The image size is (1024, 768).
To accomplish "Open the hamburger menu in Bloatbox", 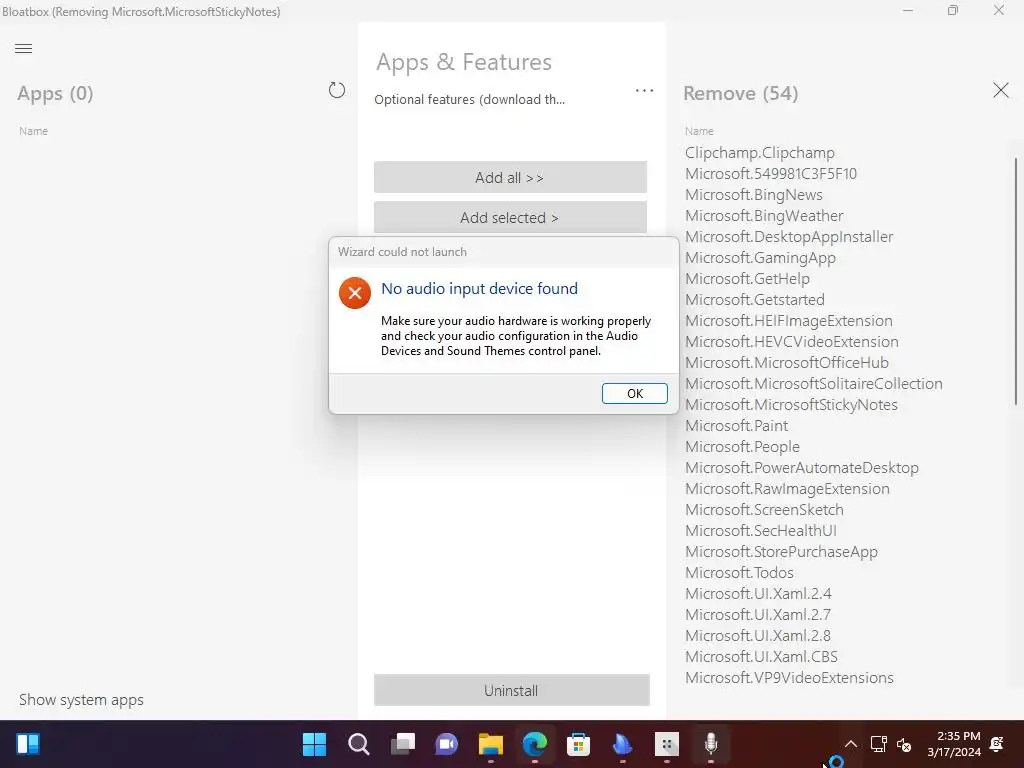I will (24, 48).
